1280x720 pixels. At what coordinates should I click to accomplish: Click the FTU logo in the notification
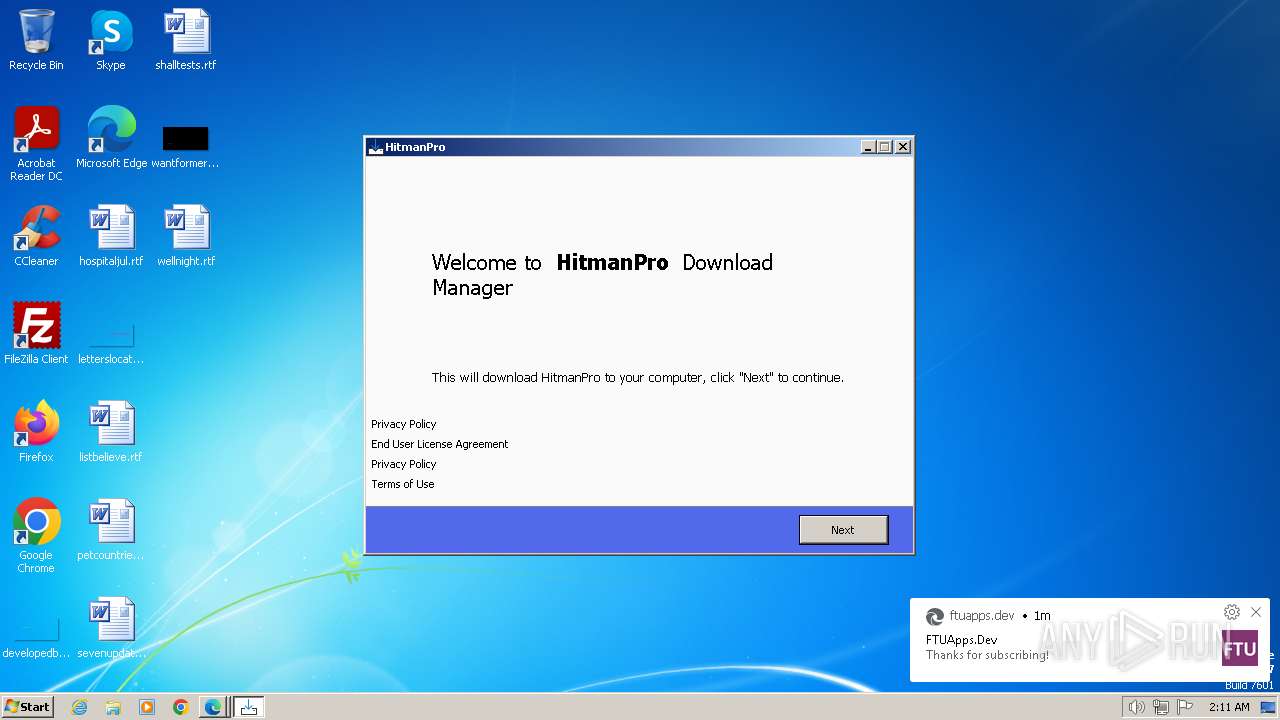(x=1240, y=648)
